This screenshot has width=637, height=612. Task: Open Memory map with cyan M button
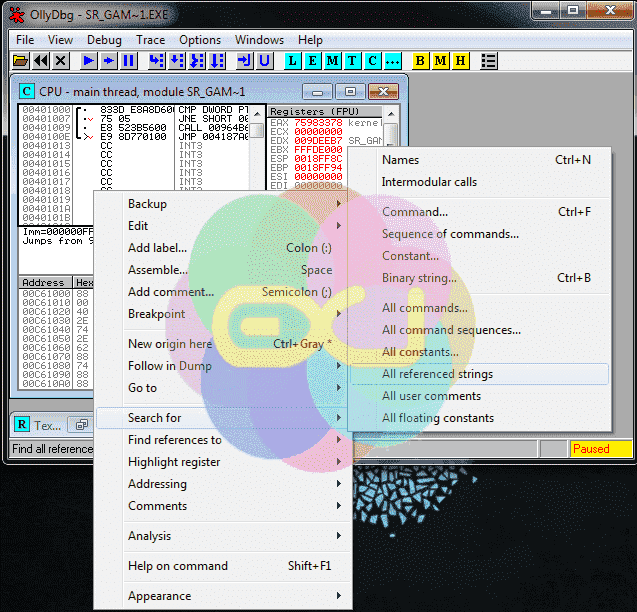tap(332, 61)
